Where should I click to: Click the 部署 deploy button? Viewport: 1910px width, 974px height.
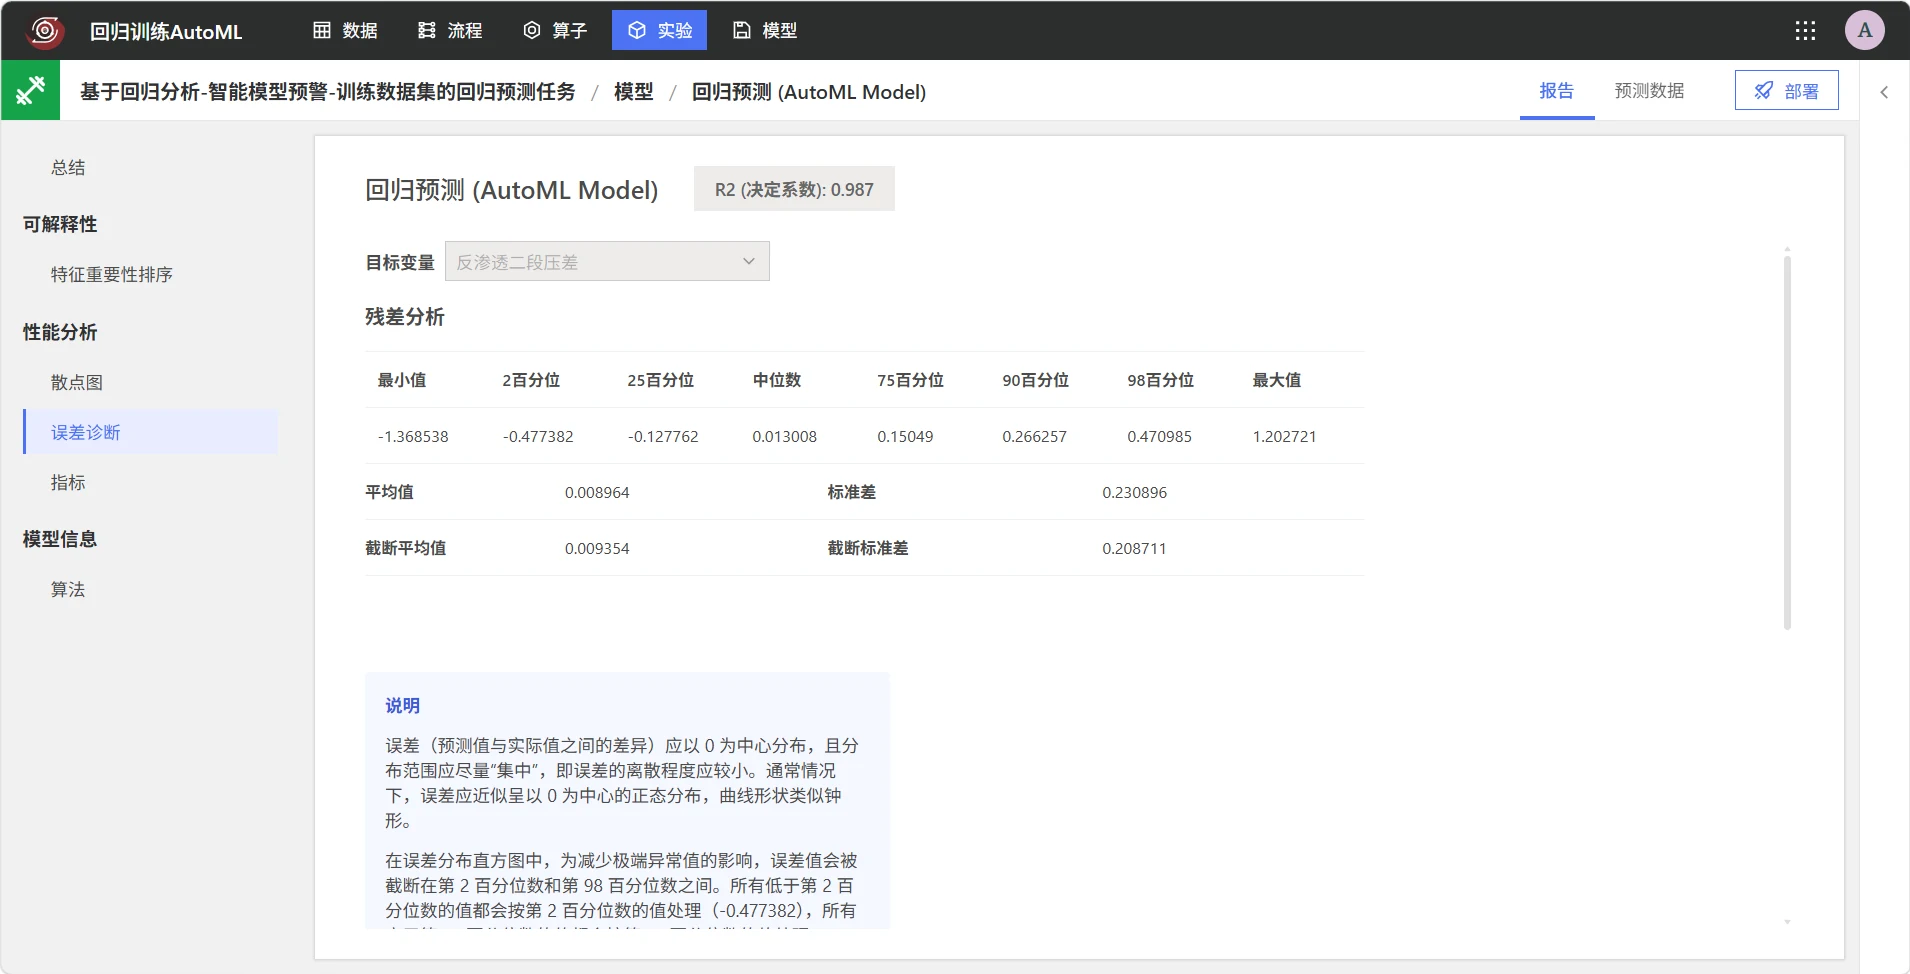click(1786, 90)
